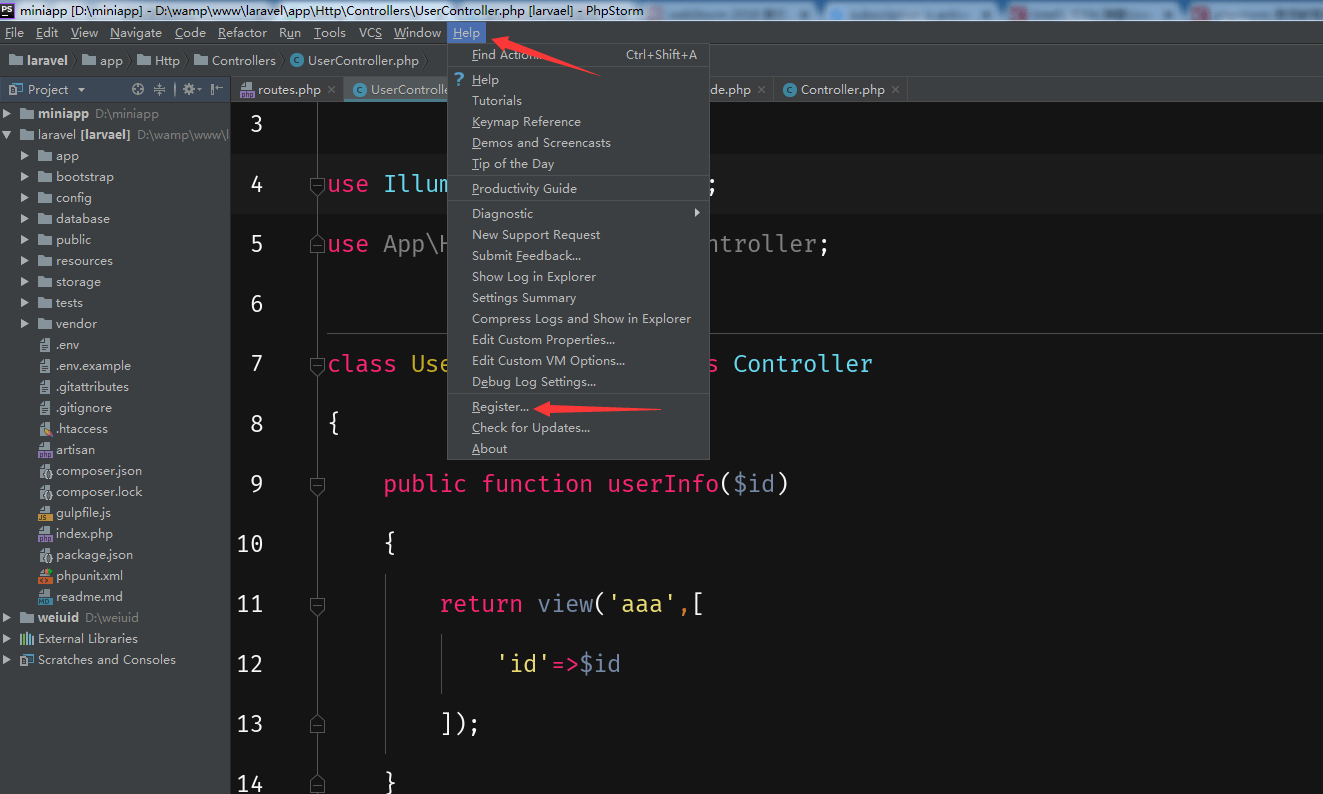Choose Register... from the Help menu
Viewport: 1323px width, 794px height.
(578, 407)
